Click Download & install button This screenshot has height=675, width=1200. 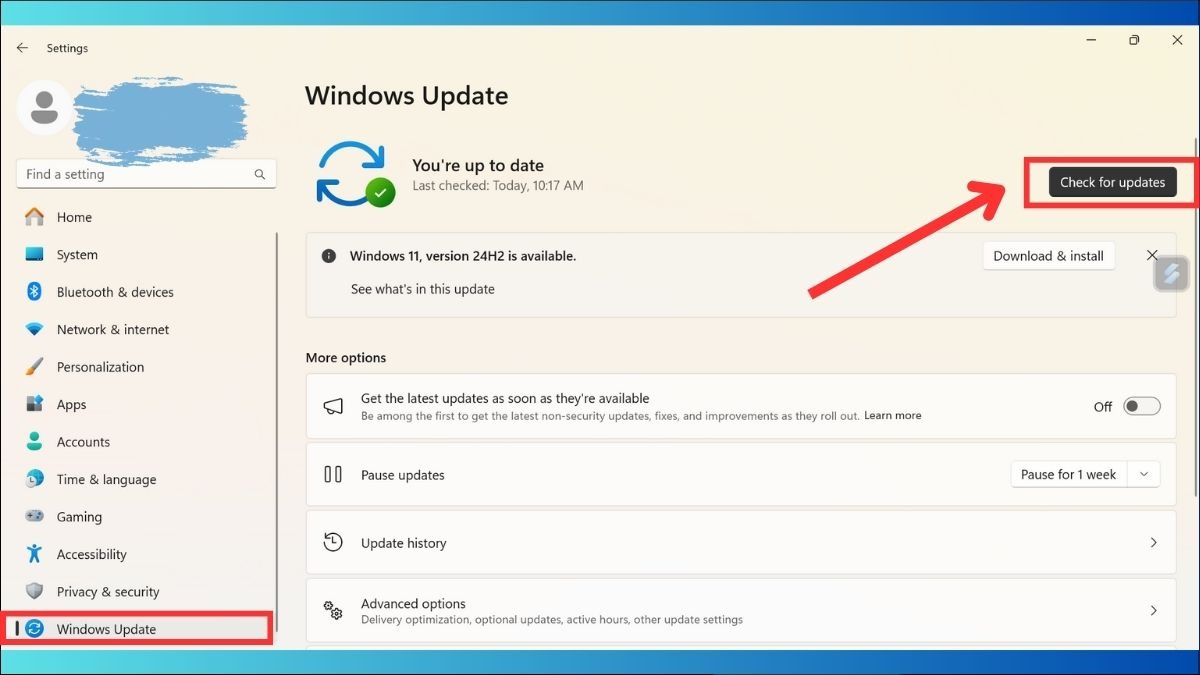point(1048,256)
